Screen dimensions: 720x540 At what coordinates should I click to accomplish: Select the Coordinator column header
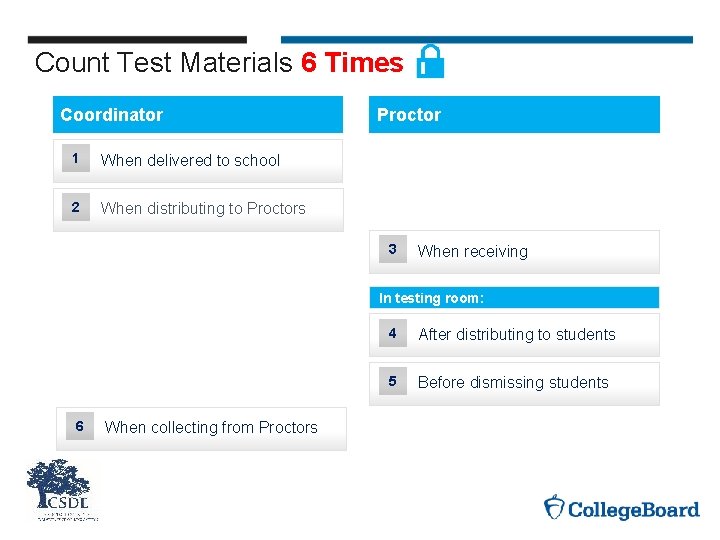(x=197, y=115)
